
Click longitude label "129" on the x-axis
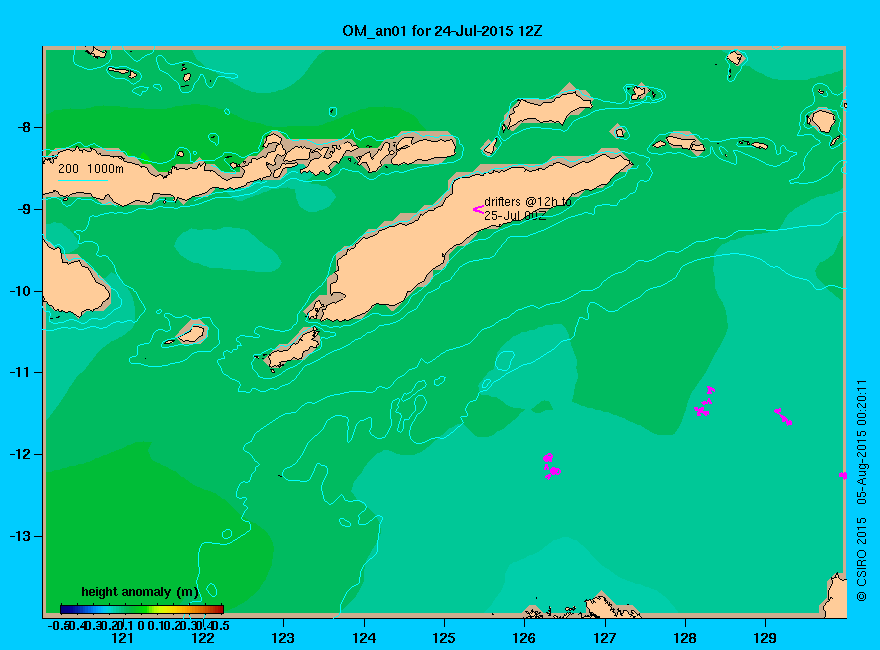tap(765, 638)
